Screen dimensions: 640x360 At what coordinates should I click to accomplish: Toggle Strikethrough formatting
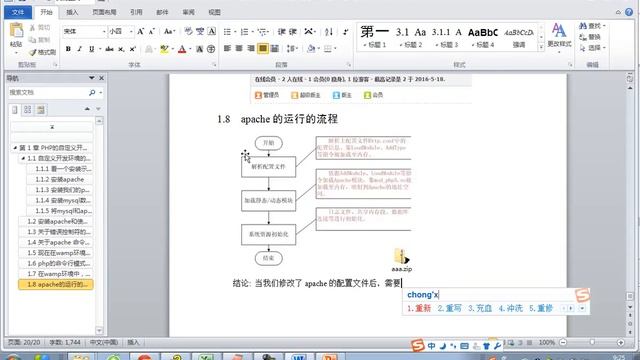(109, 49)
